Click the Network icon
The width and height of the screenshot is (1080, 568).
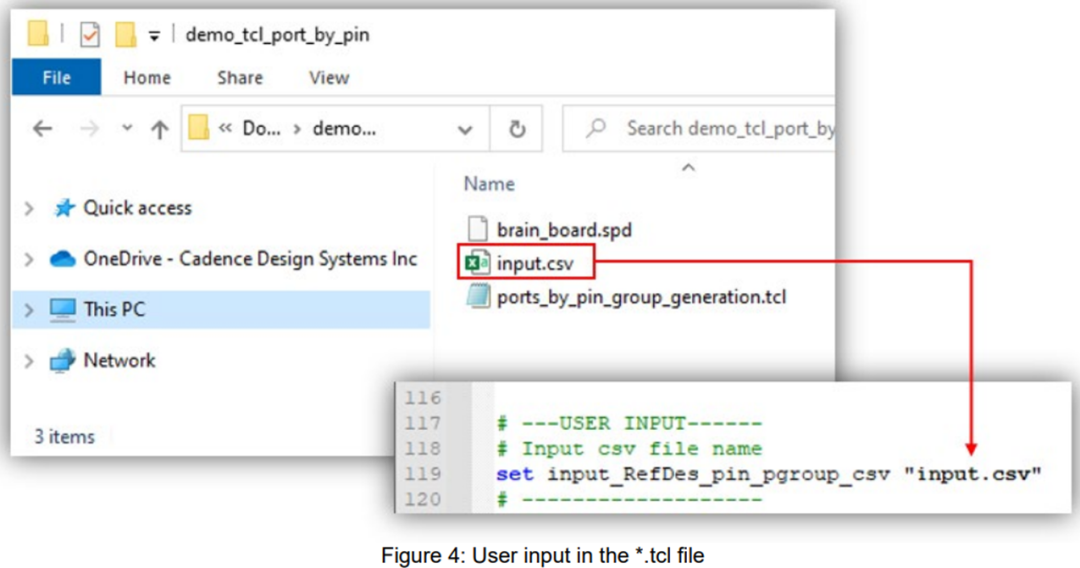[63, 360]
